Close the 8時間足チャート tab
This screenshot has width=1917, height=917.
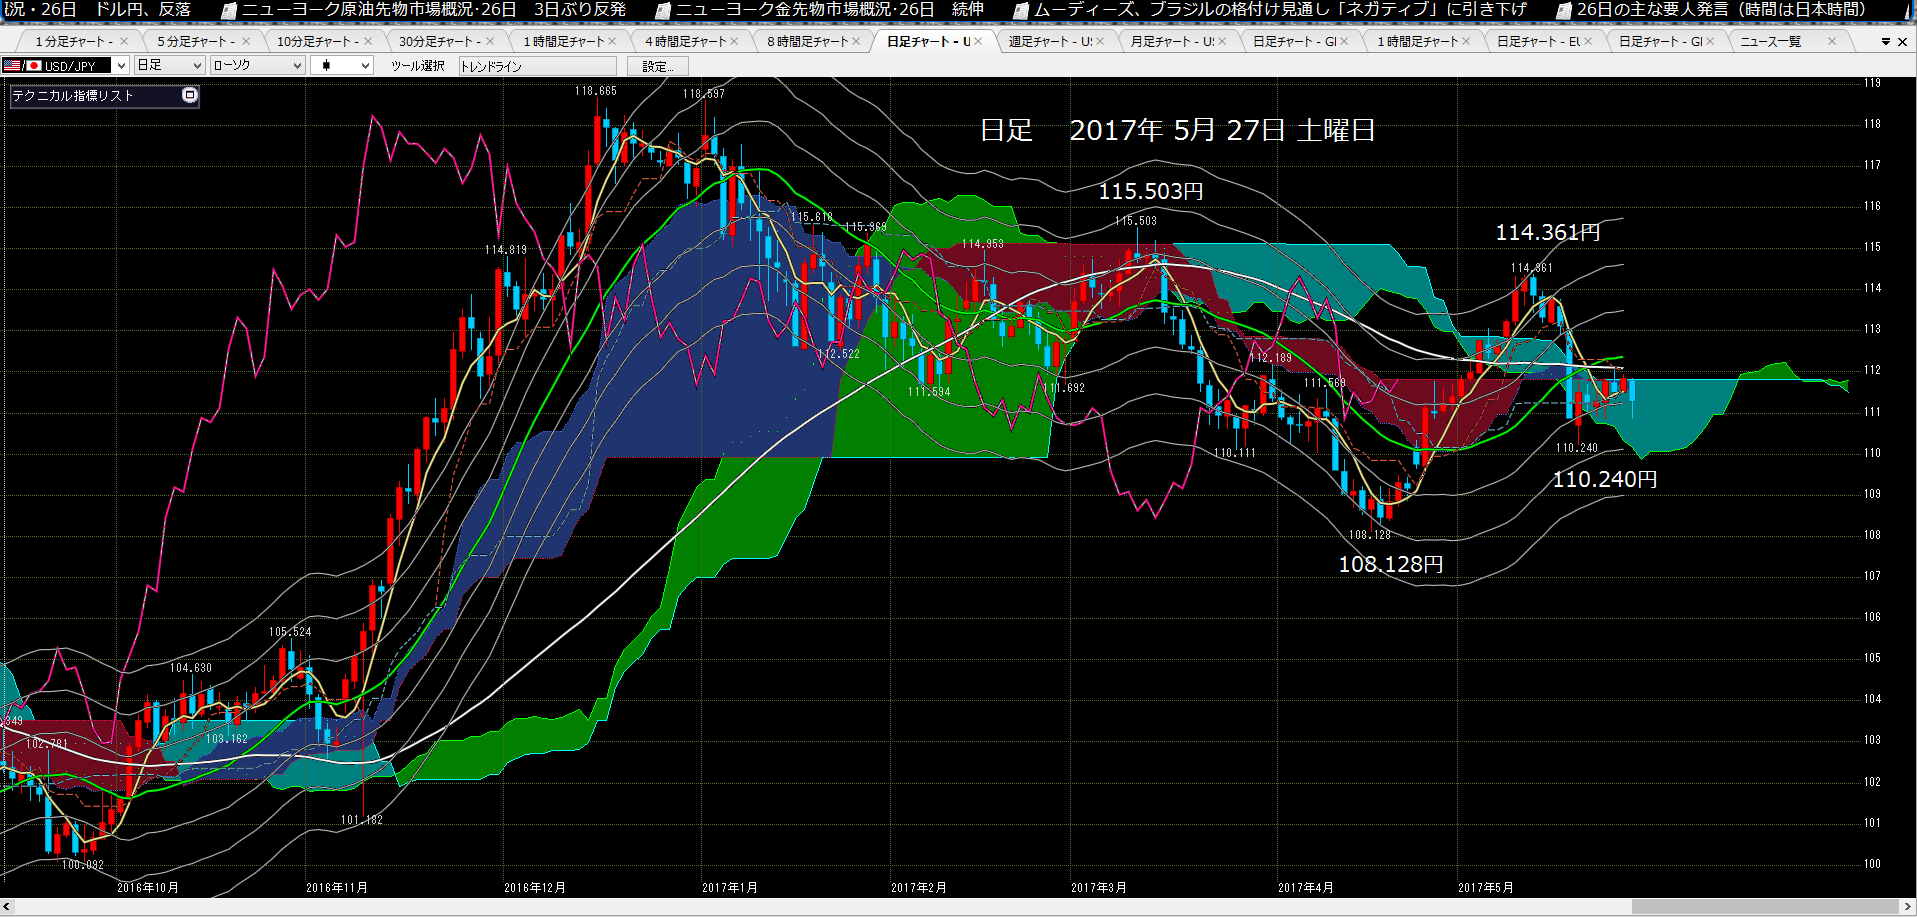pos(856,41)
